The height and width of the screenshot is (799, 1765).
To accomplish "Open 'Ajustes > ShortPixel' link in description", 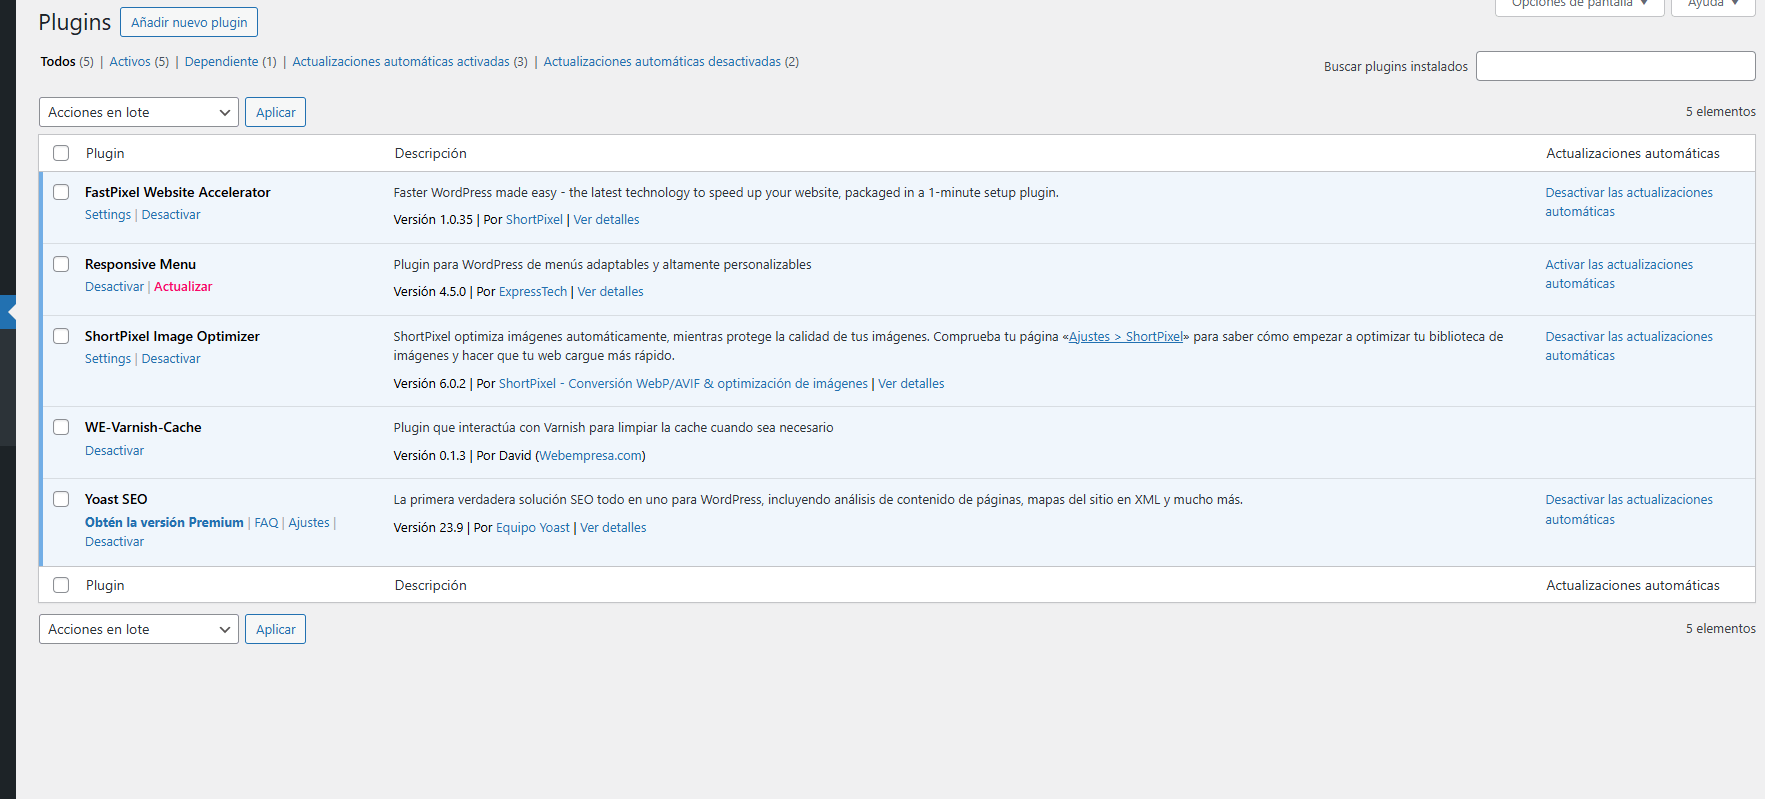I will click(1125, 337).
